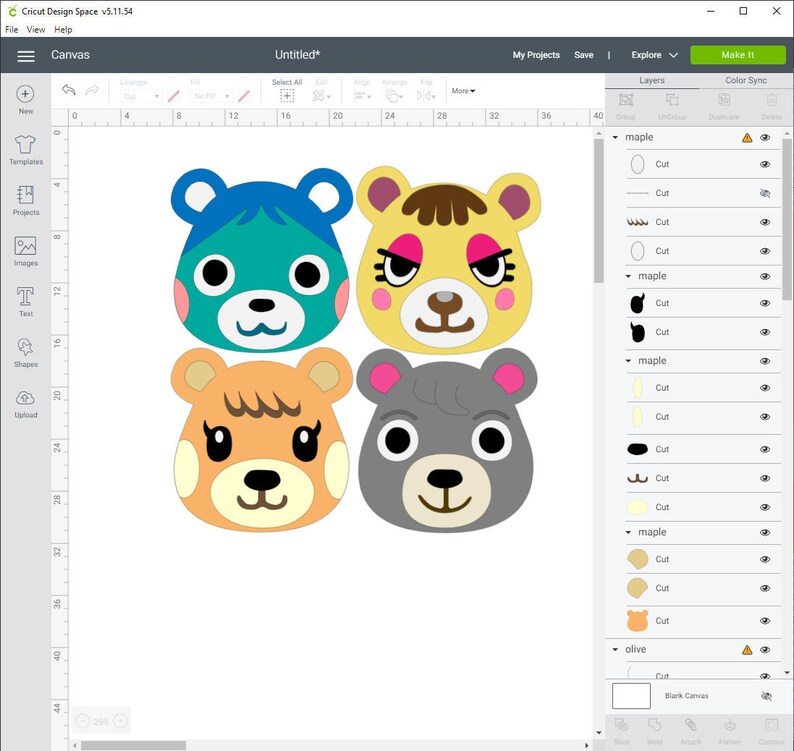Hide the olive group layer

pyautogui.click(x=765, y=650)
